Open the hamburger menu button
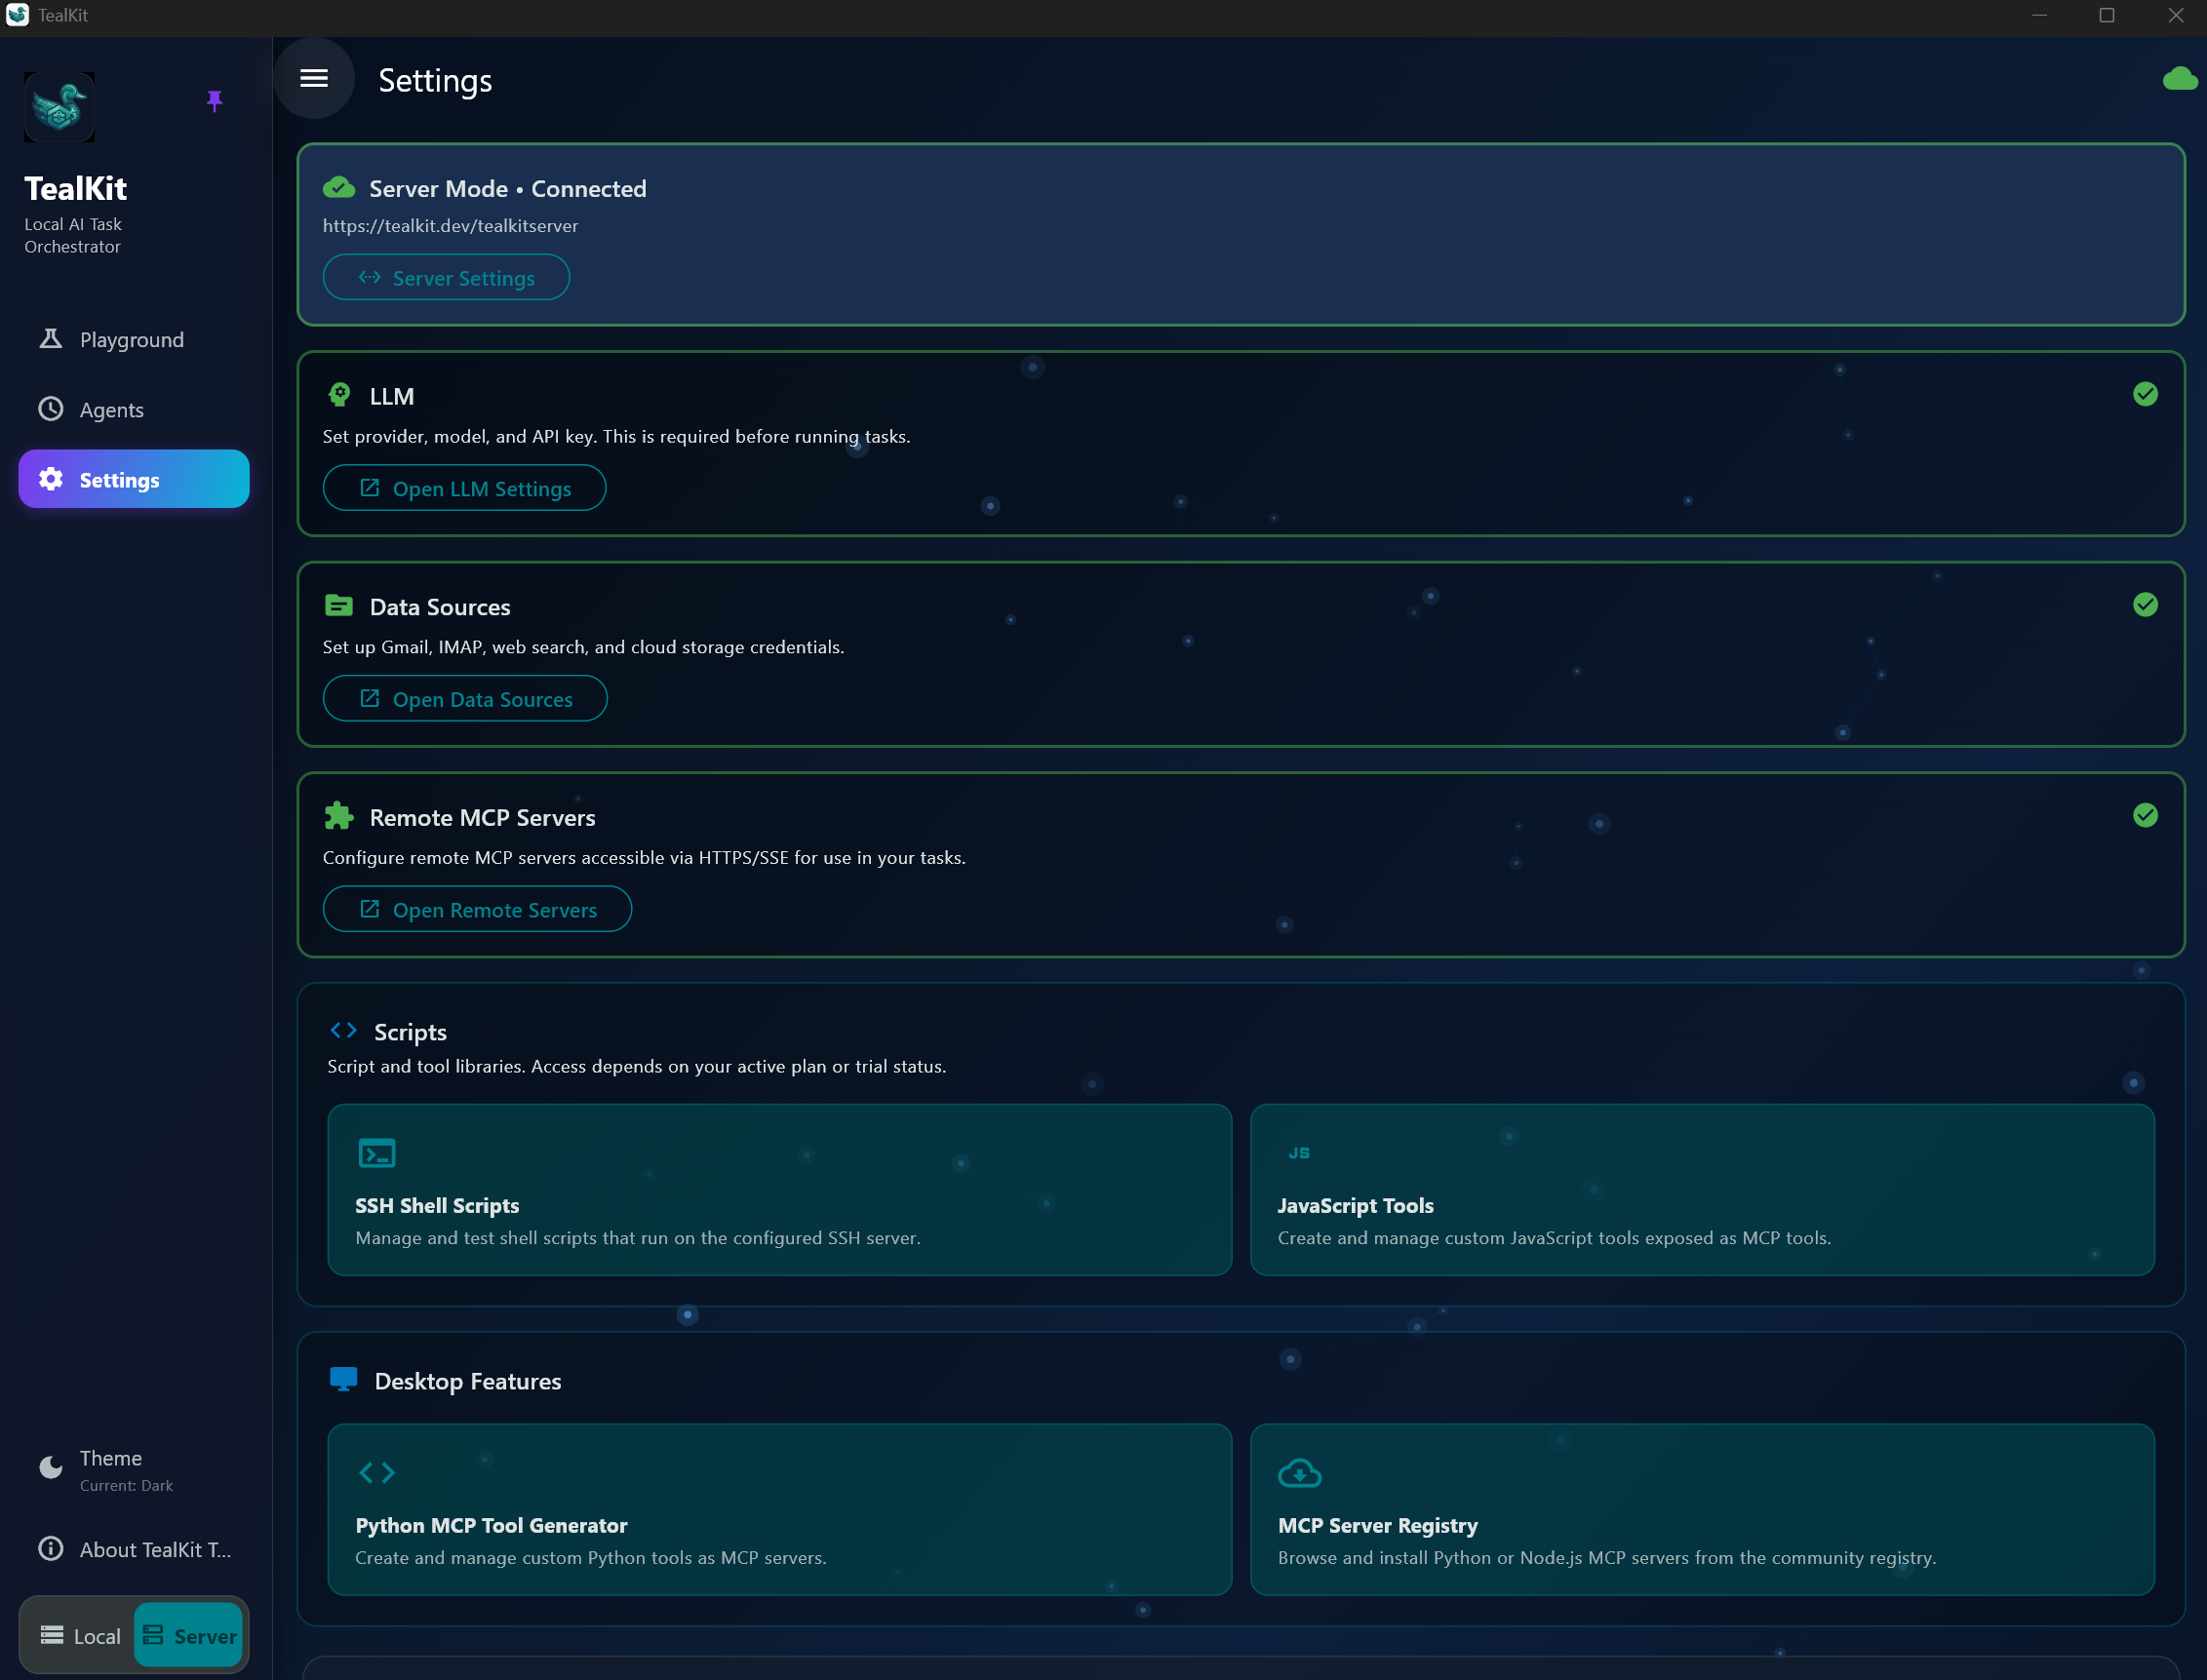This screenshot has width=2207, height=1680. [x=314, y=78]
